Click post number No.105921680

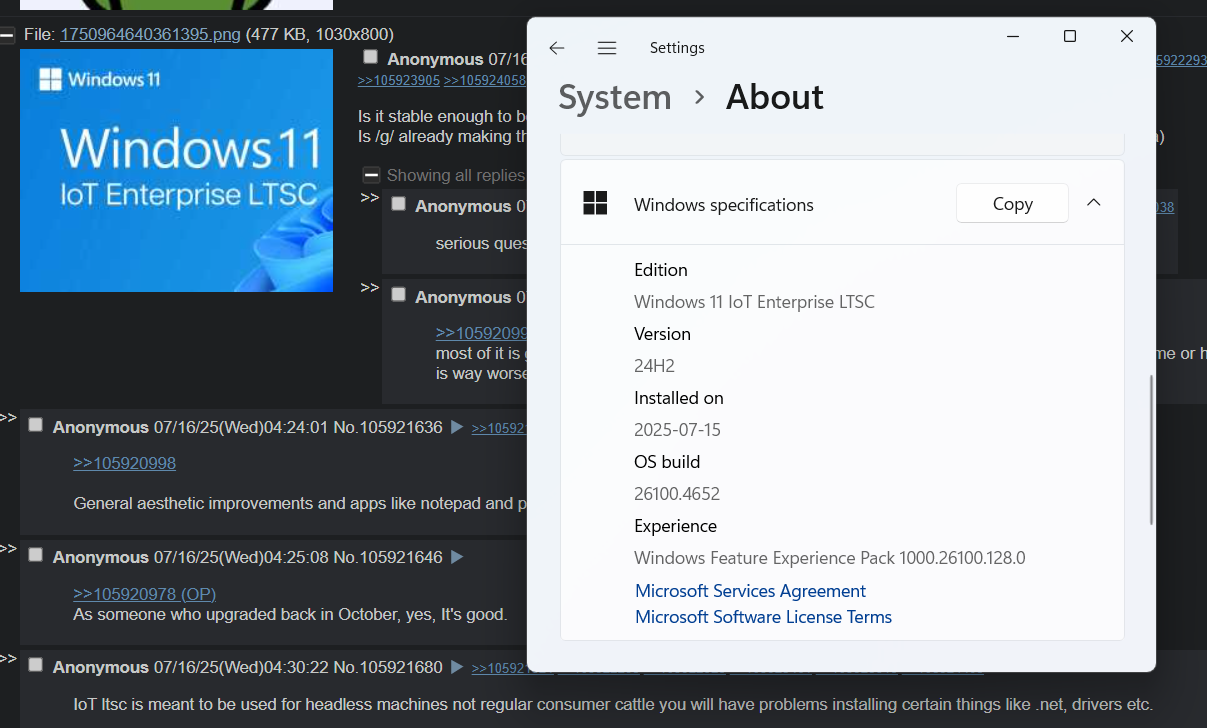[x=388, y=667]
